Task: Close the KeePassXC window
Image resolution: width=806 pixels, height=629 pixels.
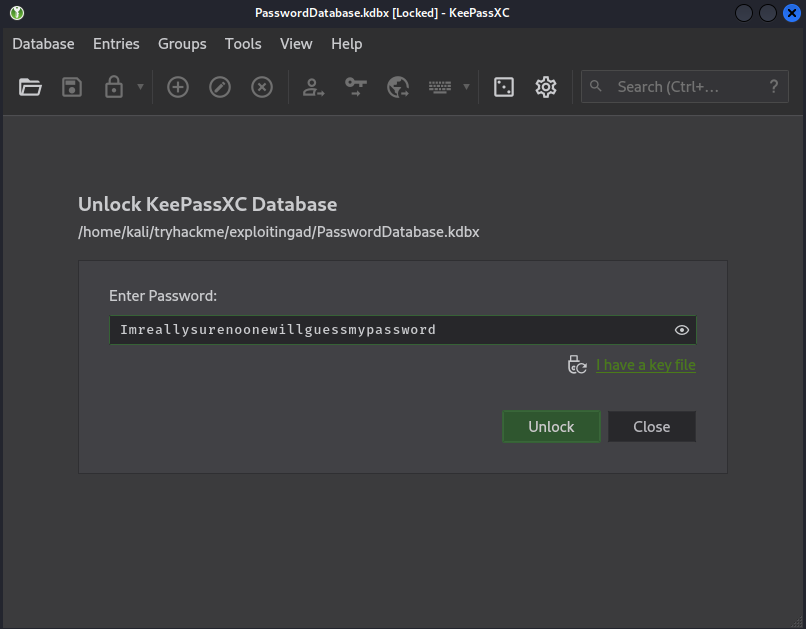Action: tap(792, 13)
